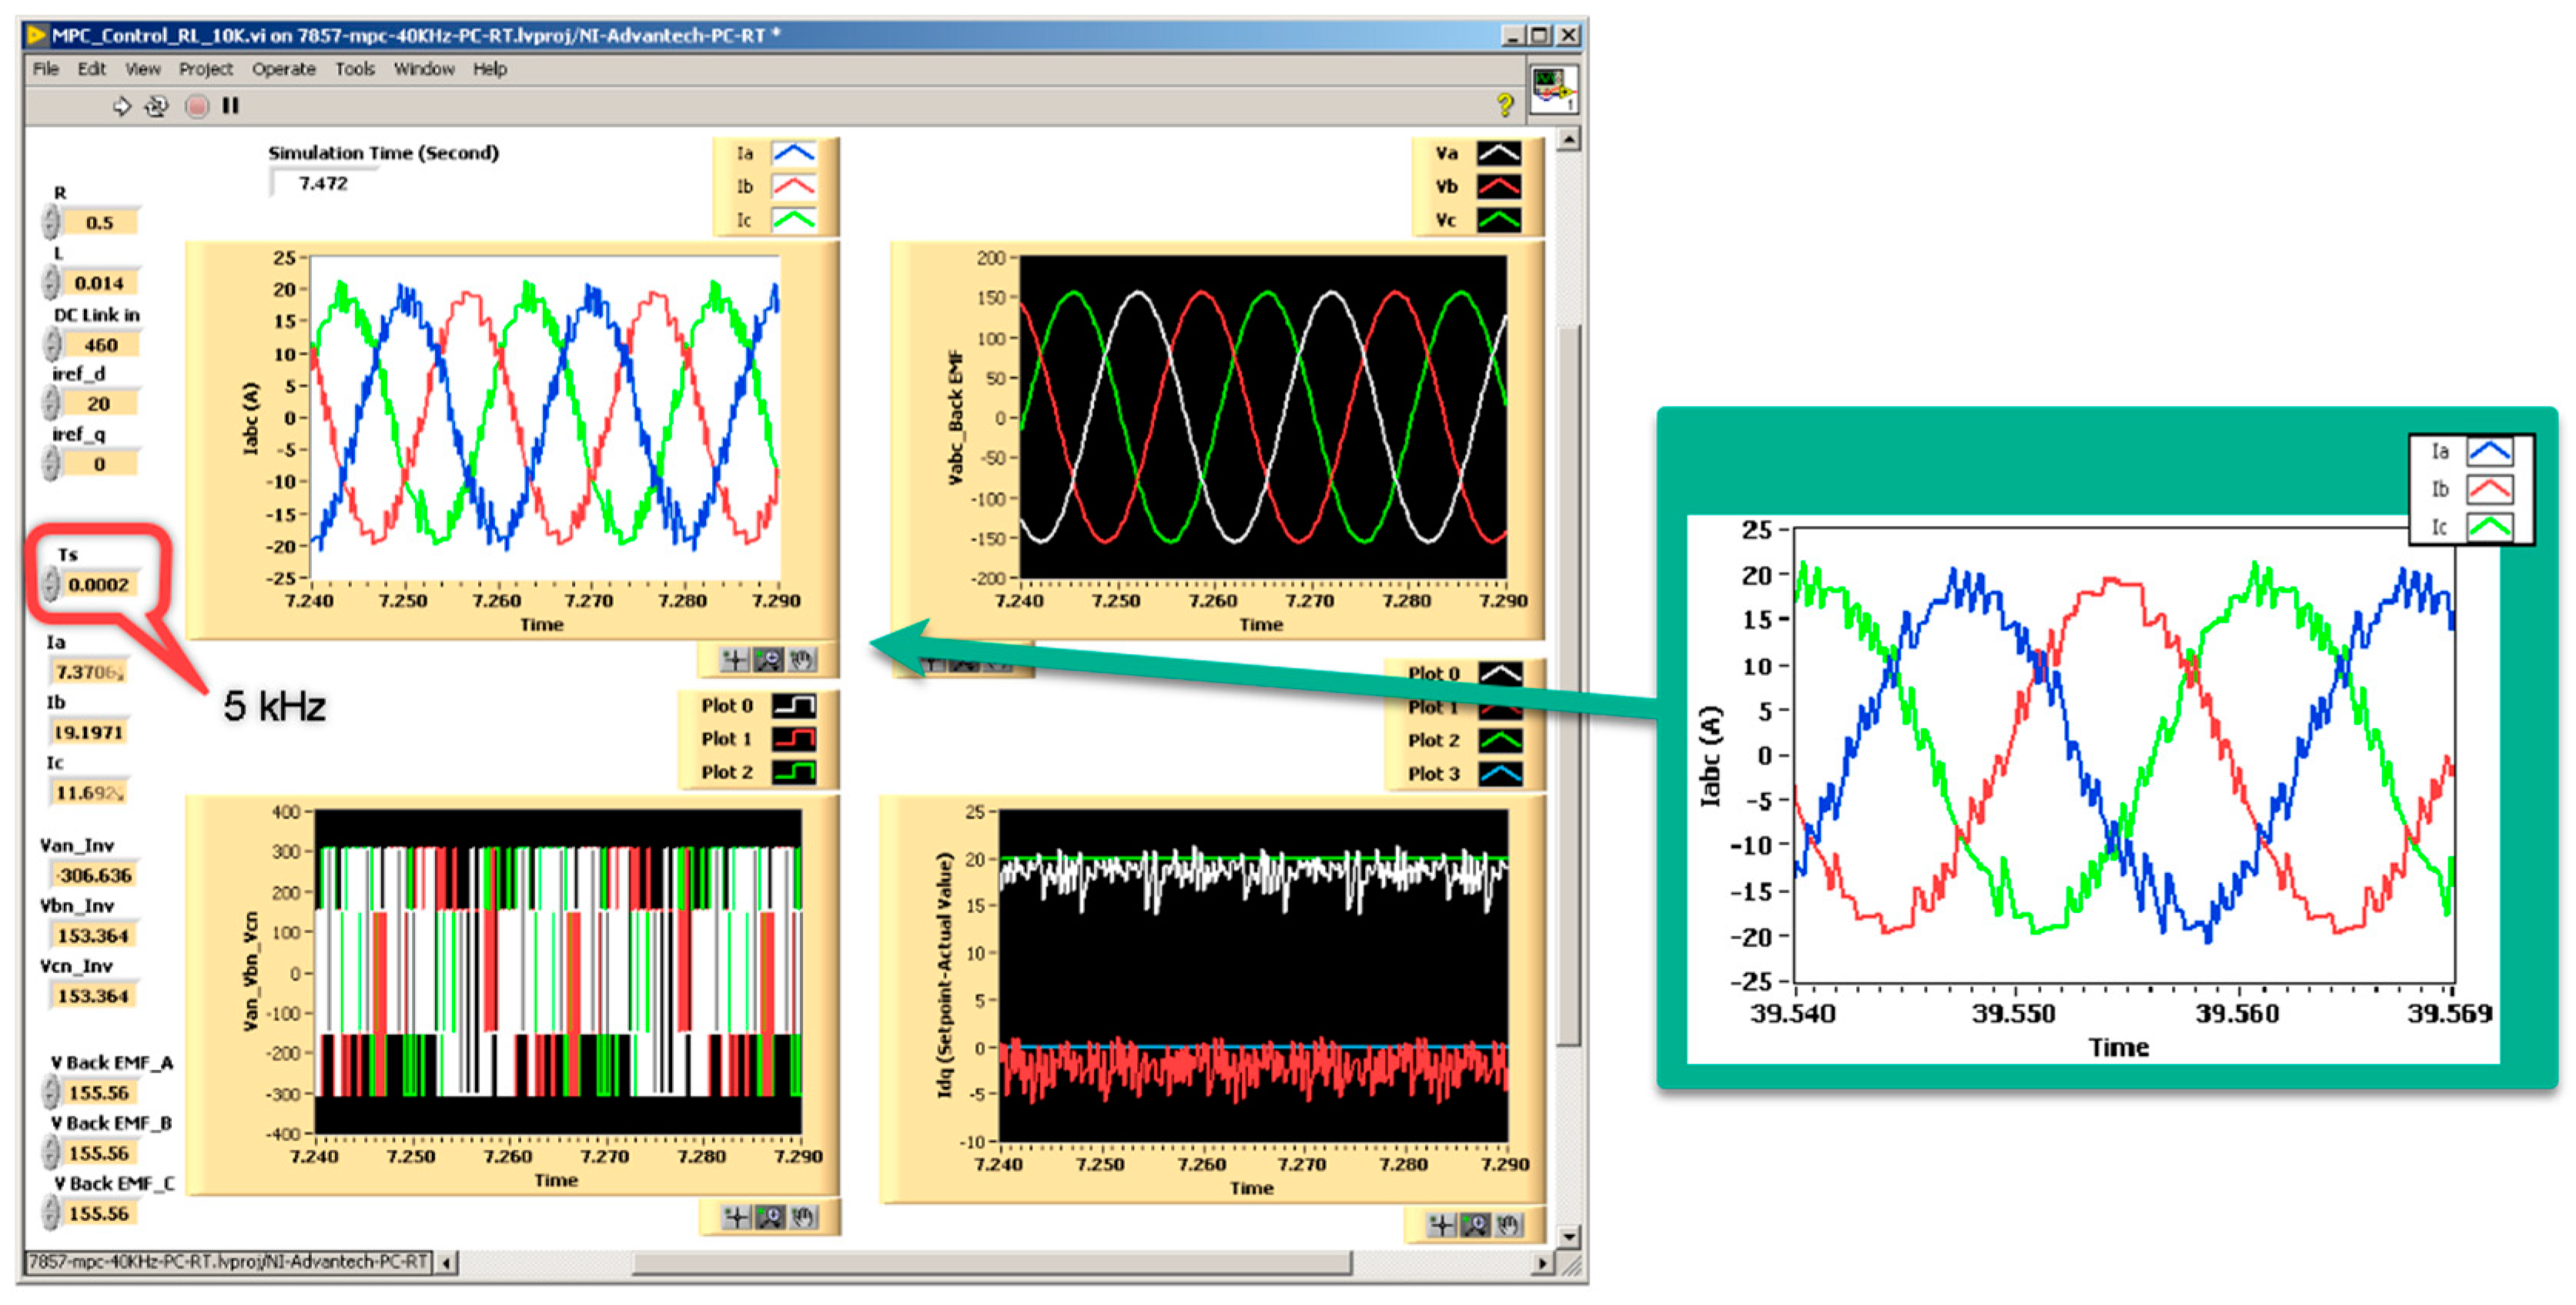Click the VI icon pane in the top right
The height and width of the screenshot is (1305, 2576).
coord(1554,90)
